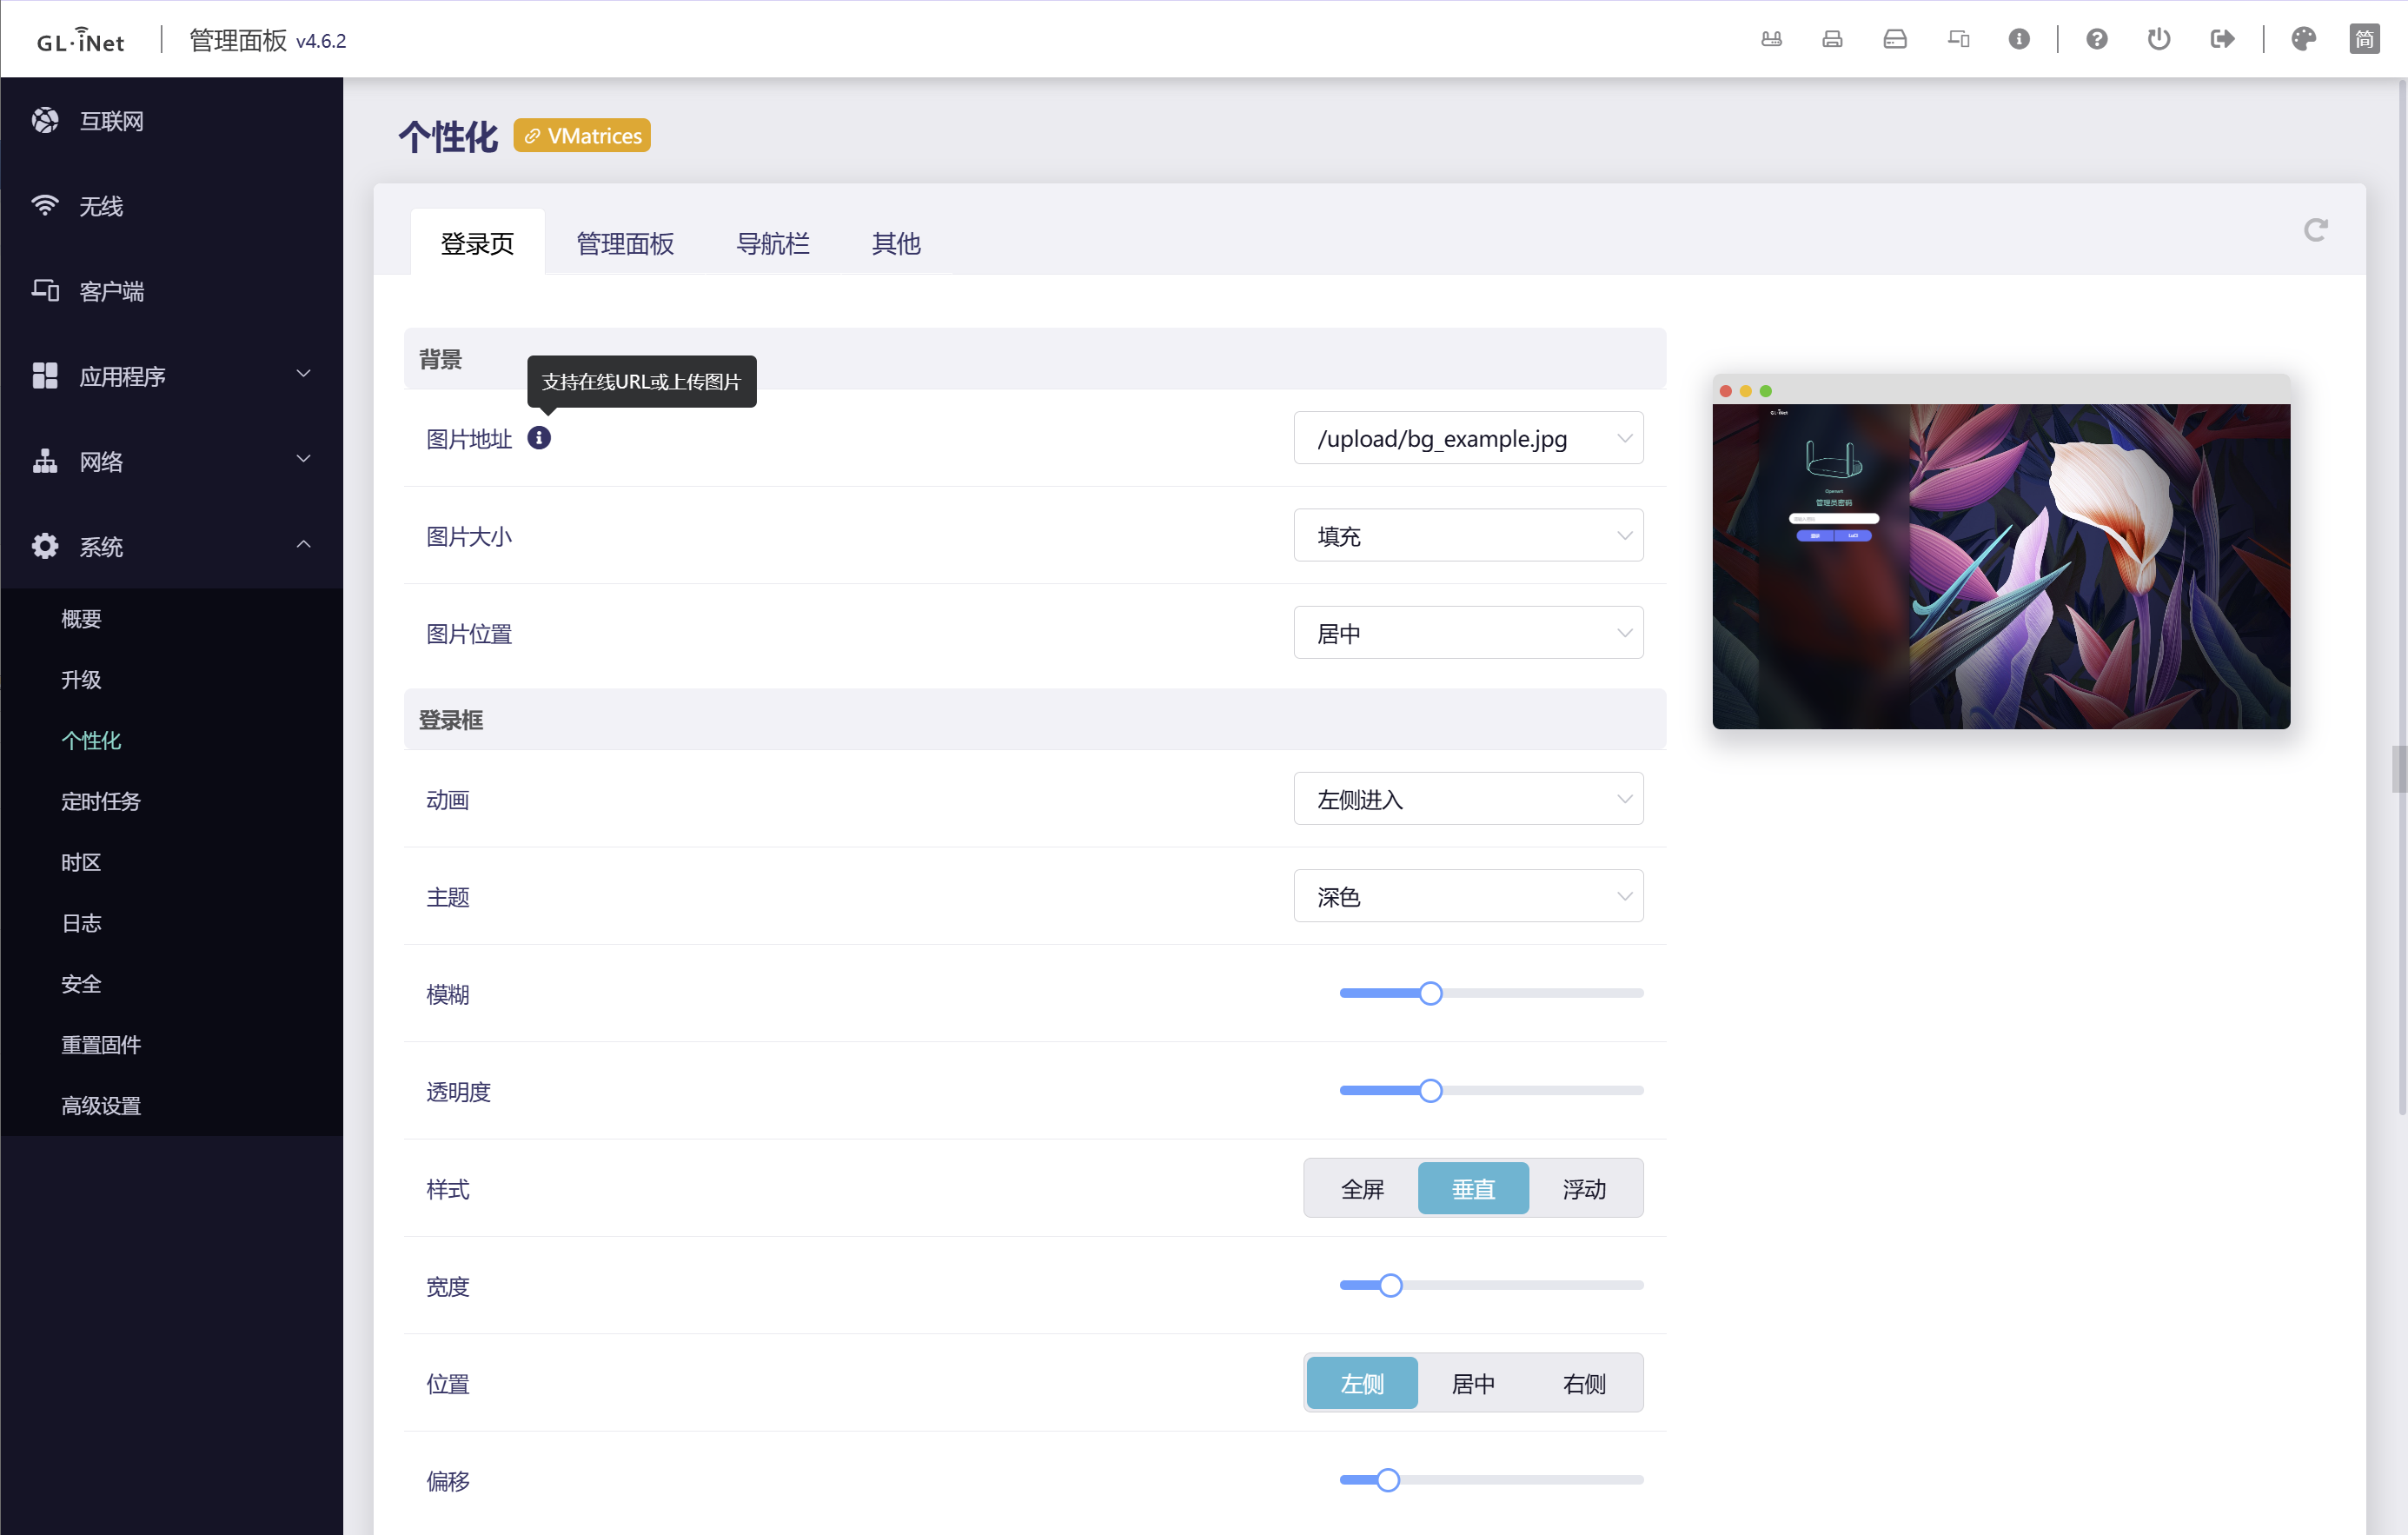Click the printer icon in header
The height and width of the screenshot is (1535, 2408).
pos(1832,39)
